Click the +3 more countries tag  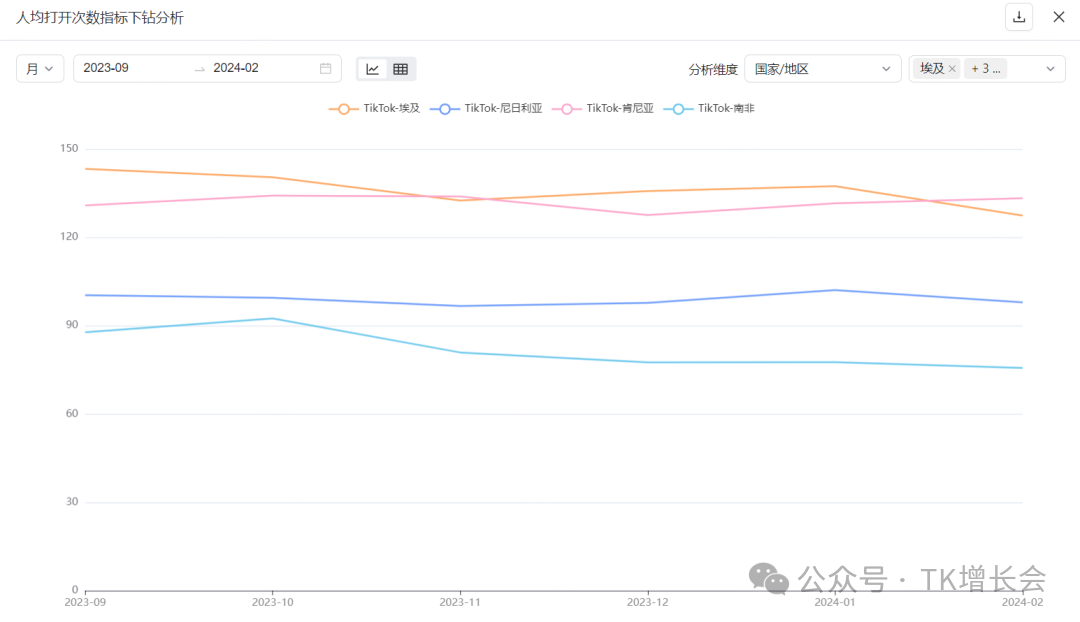point(986,69)
